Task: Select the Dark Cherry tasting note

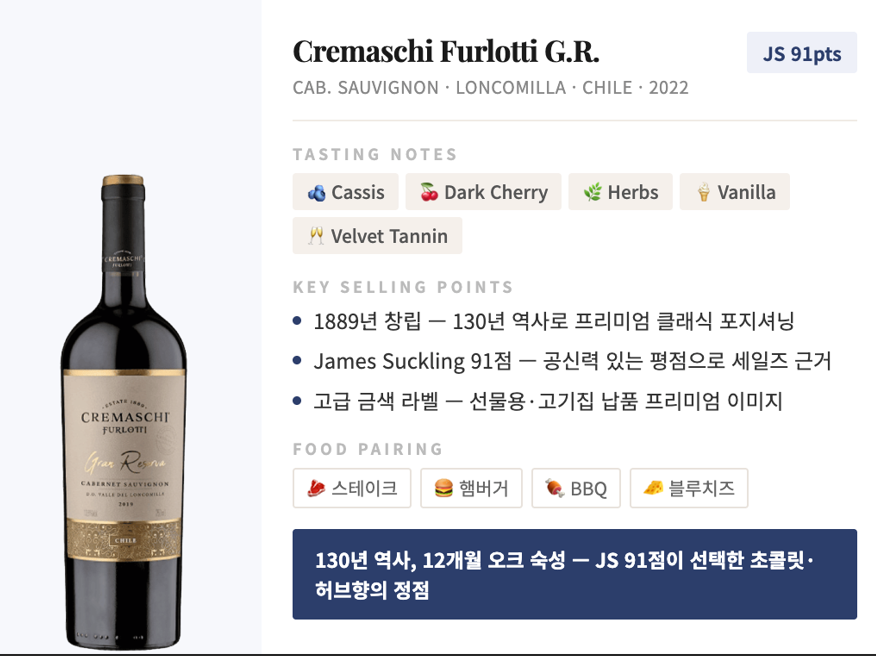Action: [483, 192]
